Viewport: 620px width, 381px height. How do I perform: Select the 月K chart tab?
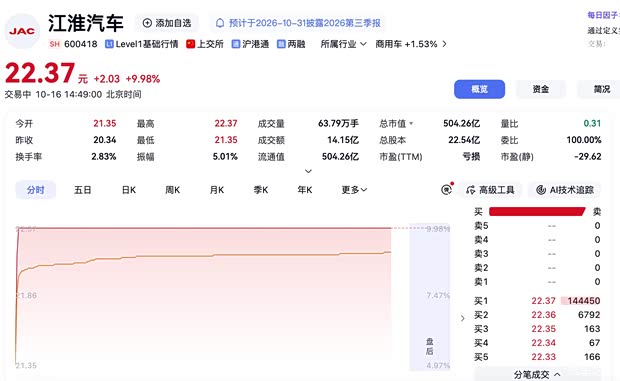coord(217,190)
